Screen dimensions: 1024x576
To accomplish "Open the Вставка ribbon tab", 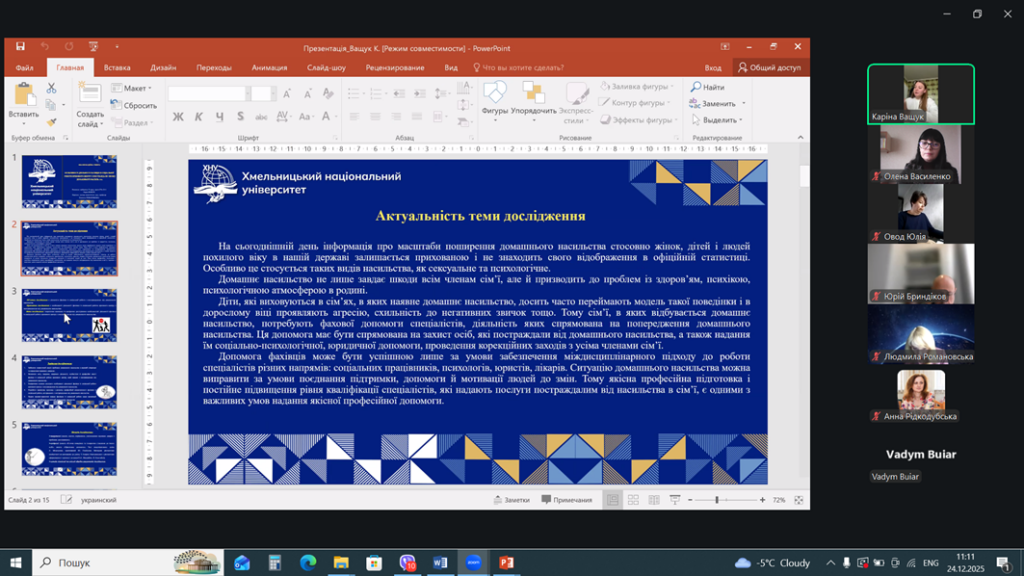I will point(117,68).
